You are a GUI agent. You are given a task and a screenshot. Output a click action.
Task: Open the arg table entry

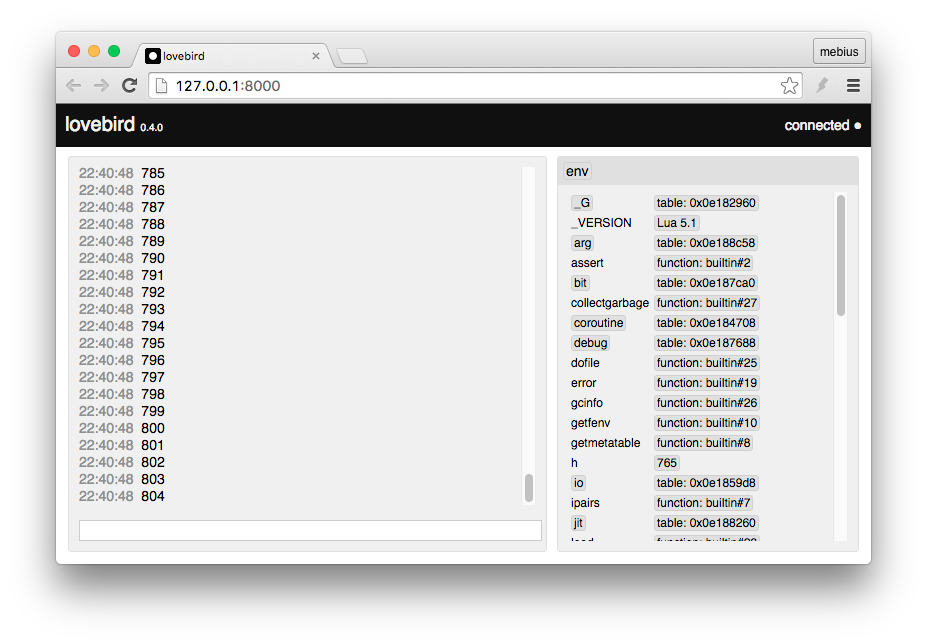click(582, 243)
